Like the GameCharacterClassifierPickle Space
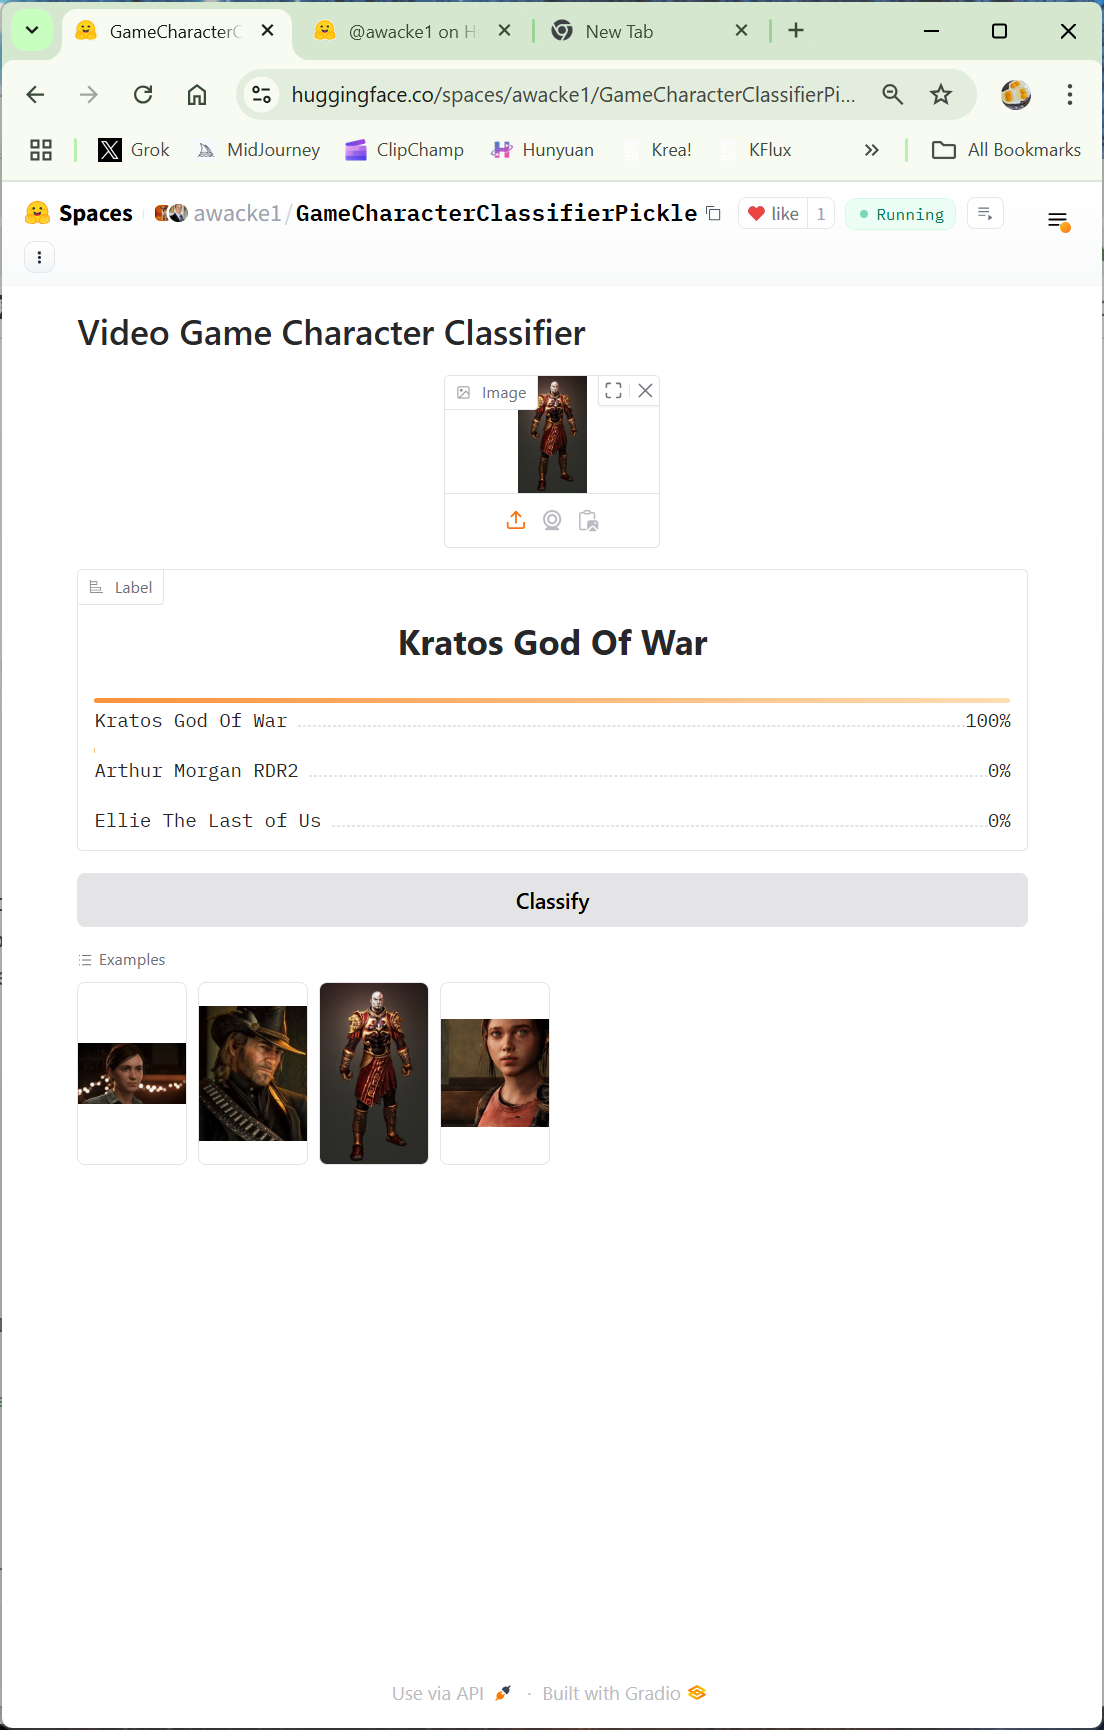This screenshot has width=1104, height=1730. coord(773,213)
